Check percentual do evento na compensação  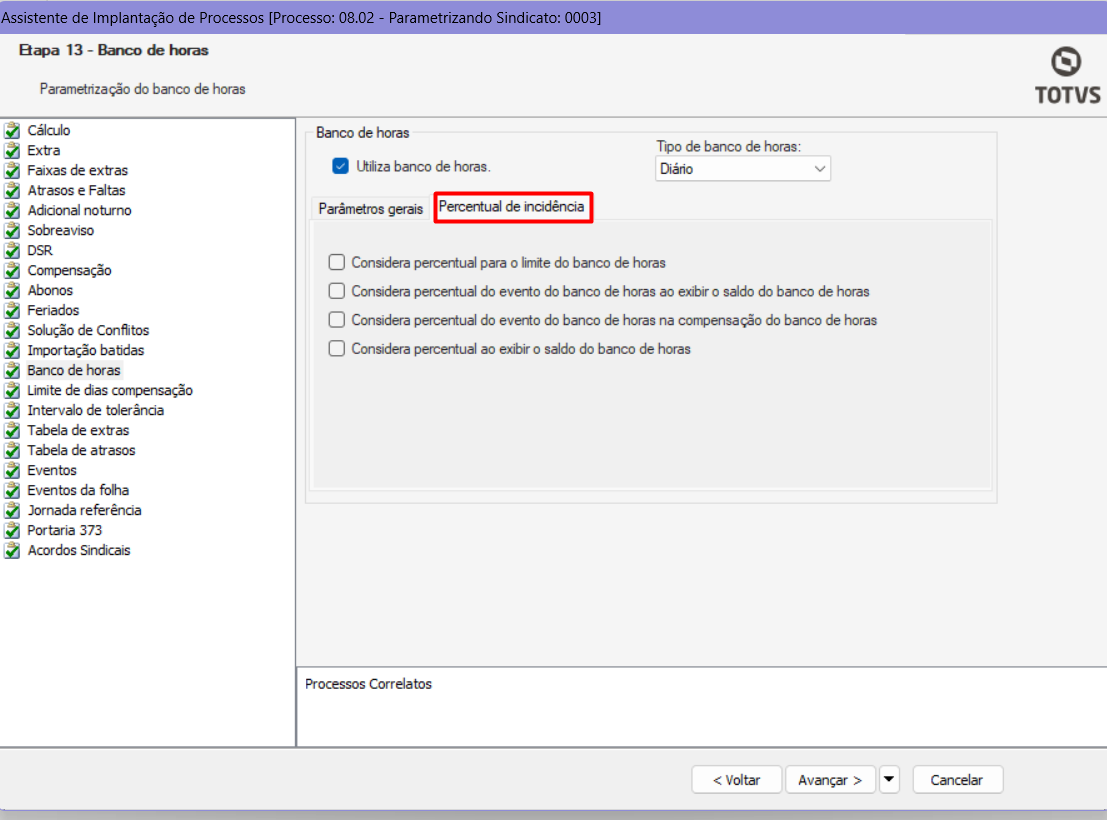[337, 320]
